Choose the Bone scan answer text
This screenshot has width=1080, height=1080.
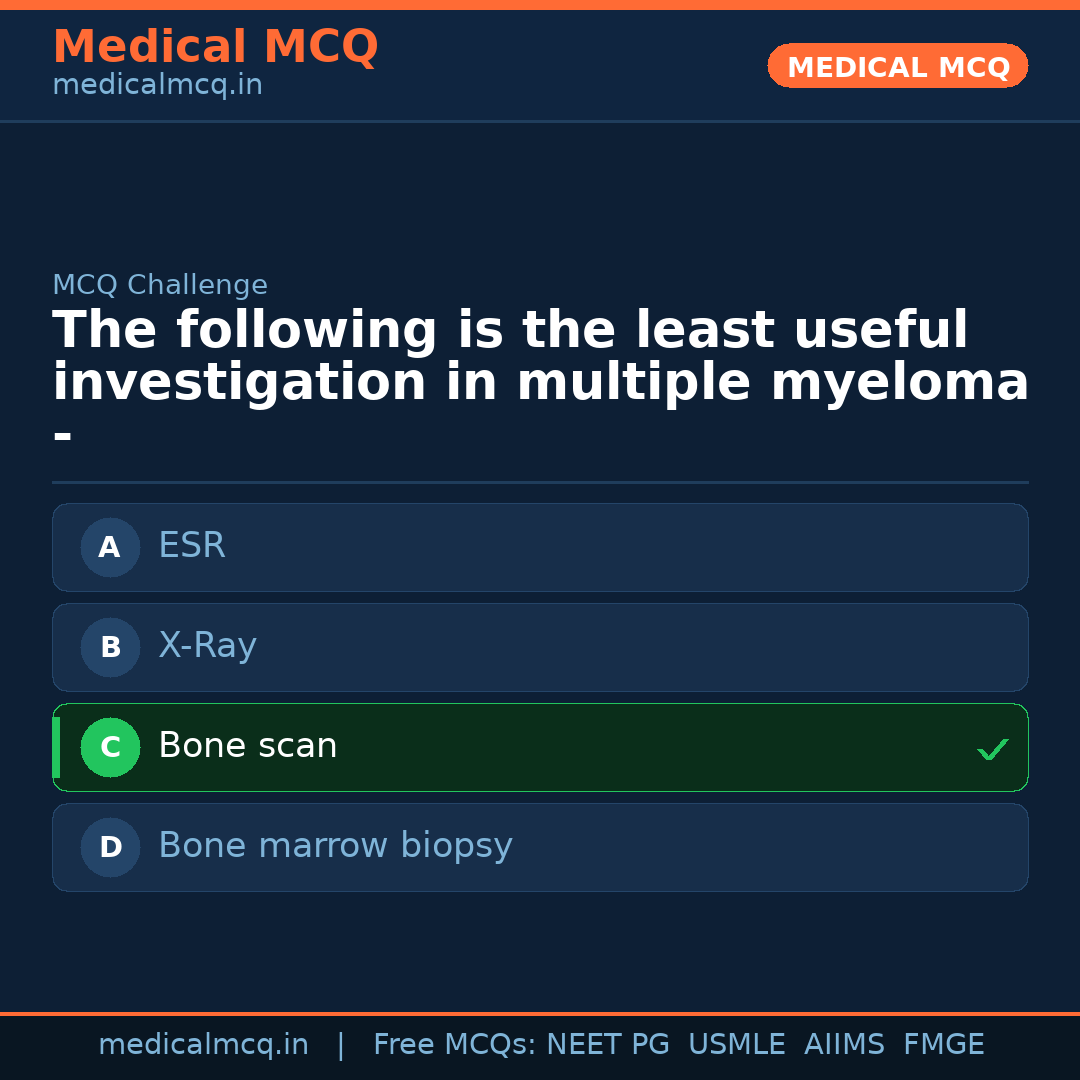(x=248, y=746)
